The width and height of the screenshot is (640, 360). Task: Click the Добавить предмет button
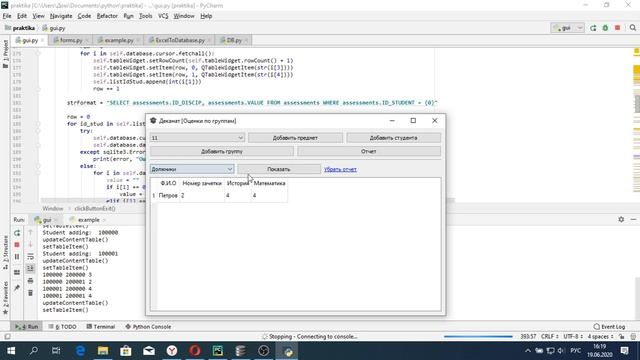click(x=295, y=138)
